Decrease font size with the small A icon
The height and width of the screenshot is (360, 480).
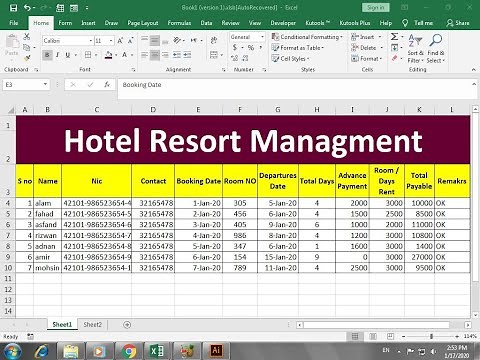click(131, 41)
